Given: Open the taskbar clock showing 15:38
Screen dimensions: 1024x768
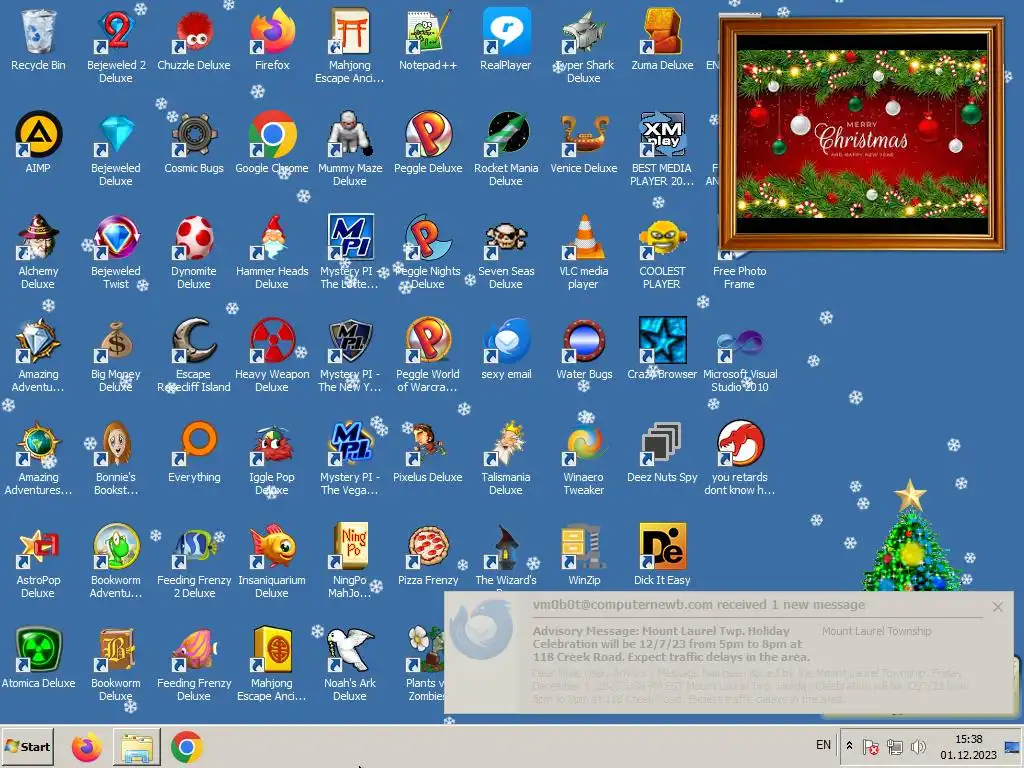Looking at the screenshot, I should coord(968,746).
